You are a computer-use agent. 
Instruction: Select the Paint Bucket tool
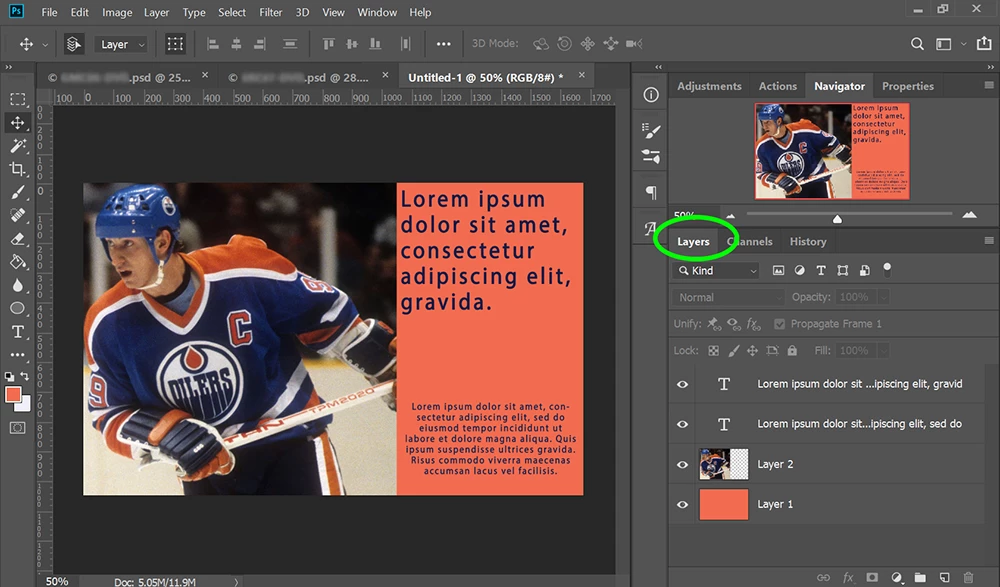pos(18,262)
